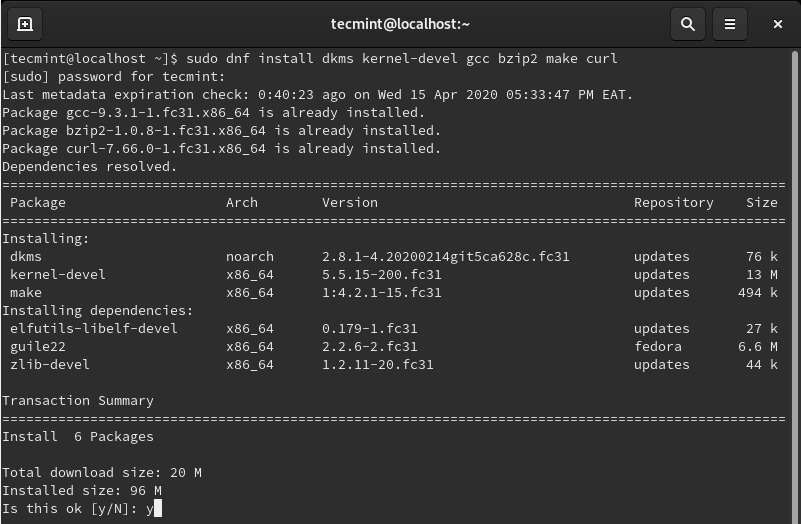Viewport: 801px width, 524px height.
Task: Click the fedora repository entry
Action: tap(657, 347)
